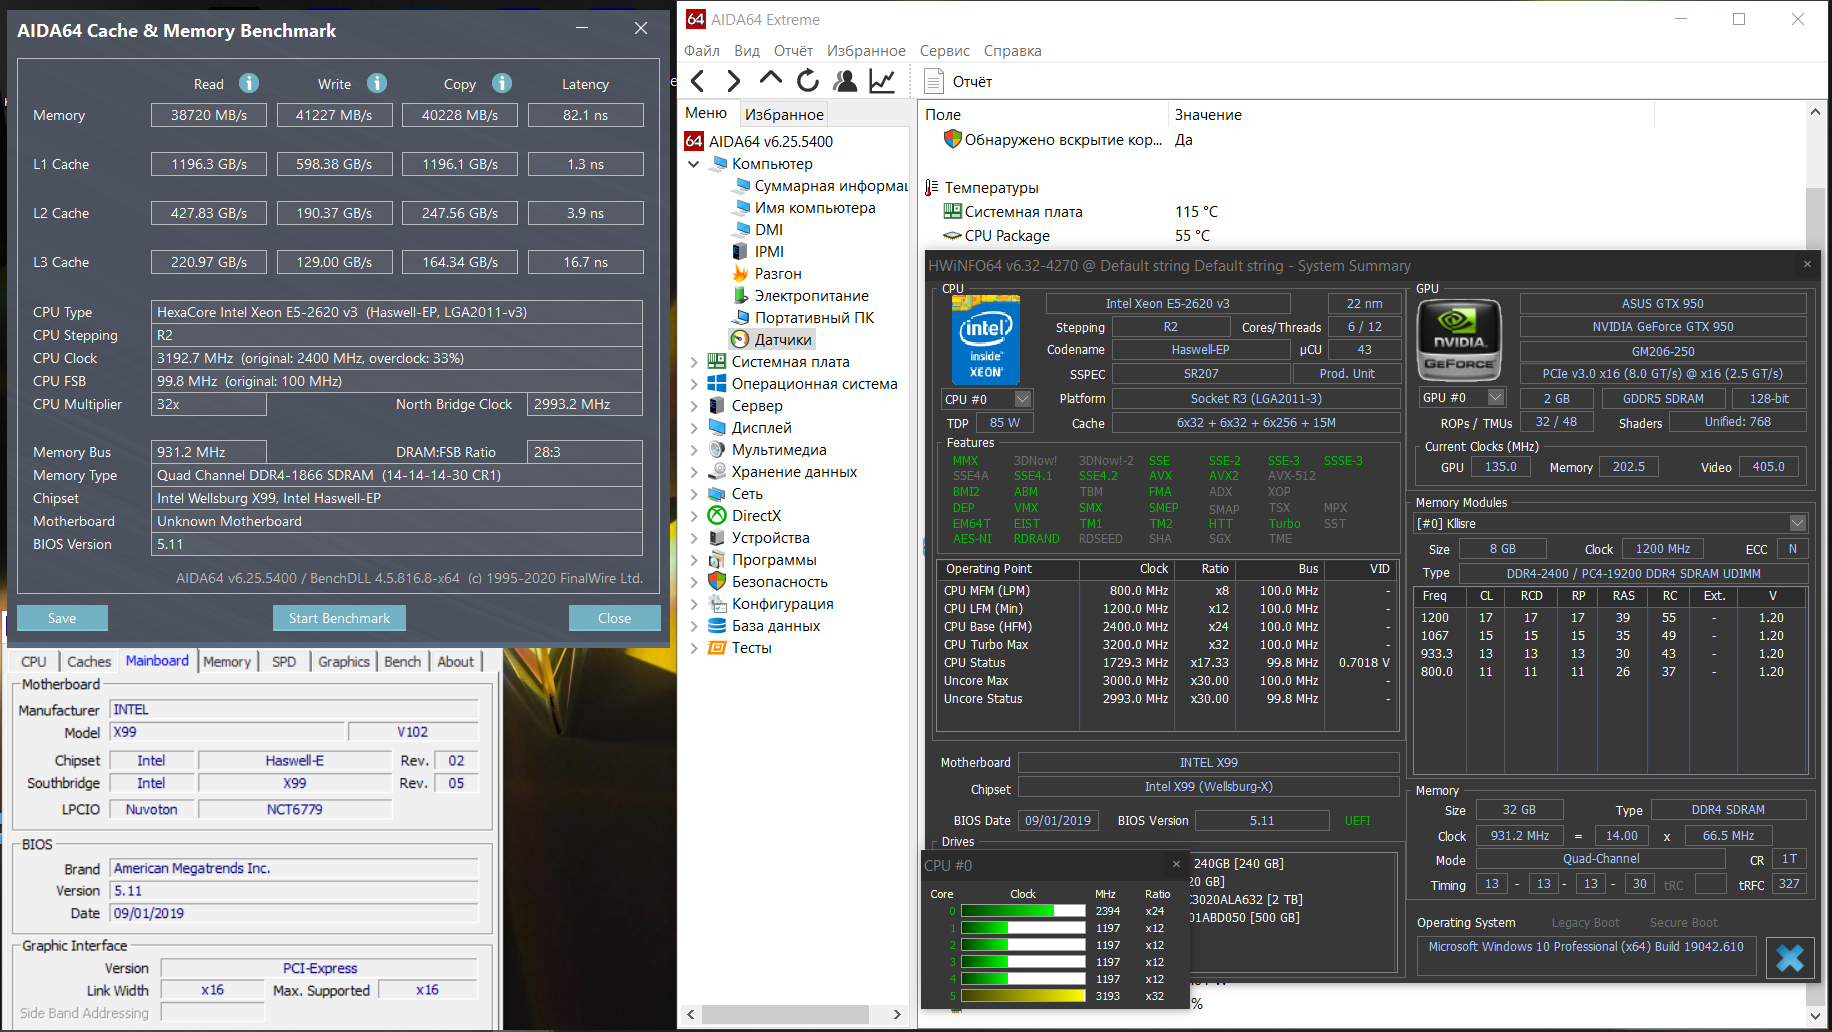Click the AIDA64 tree horizontal scrollbar right arrow
The image size is (1832, 1032).
(x=897, y=1014)
